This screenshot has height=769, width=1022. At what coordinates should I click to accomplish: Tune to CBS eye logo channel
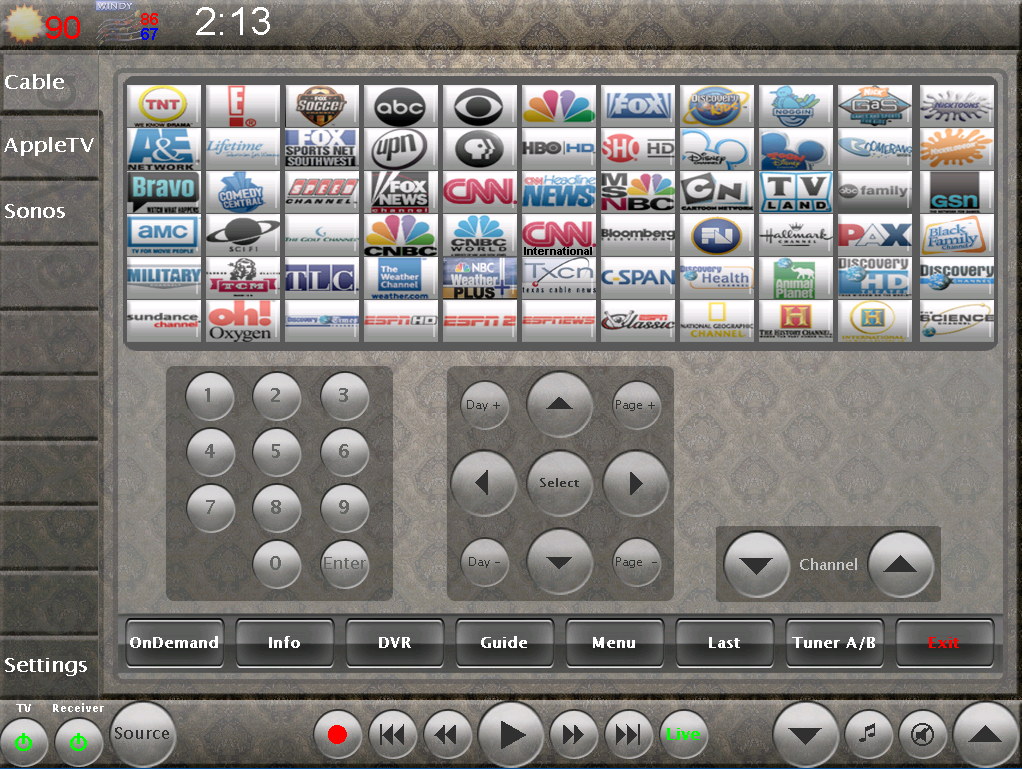point(480,106)
